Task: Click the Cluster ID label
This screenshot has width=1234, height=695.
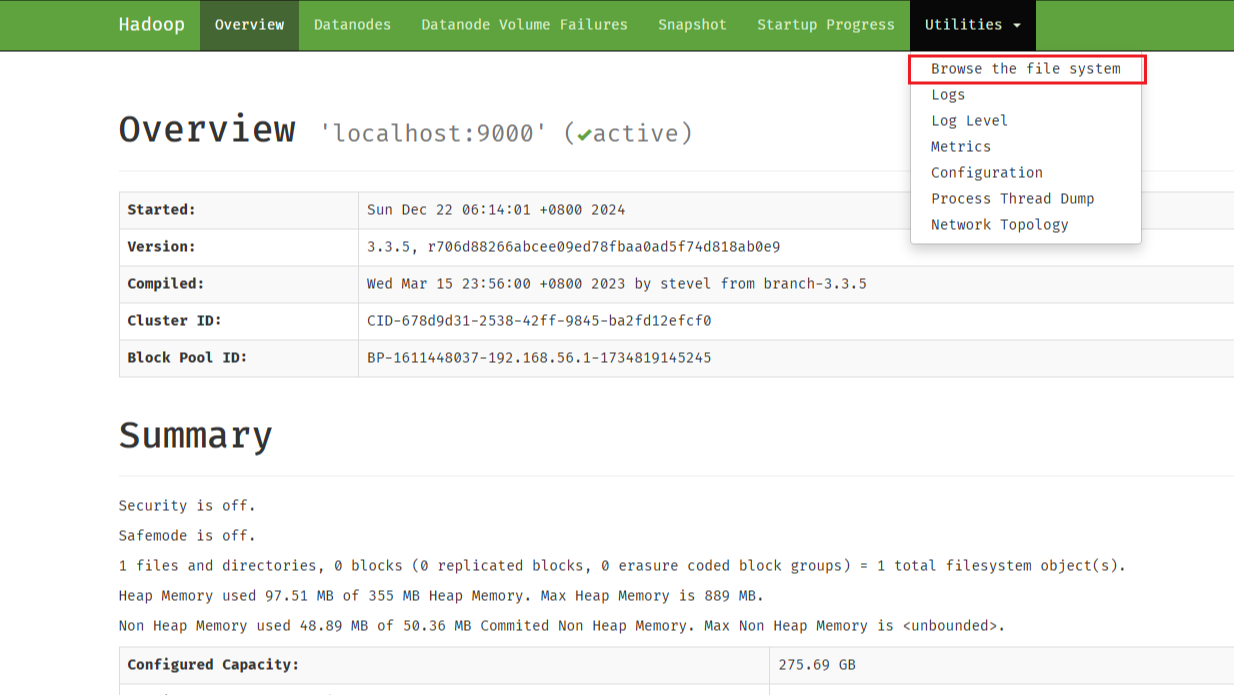Action: click(174, 321)
